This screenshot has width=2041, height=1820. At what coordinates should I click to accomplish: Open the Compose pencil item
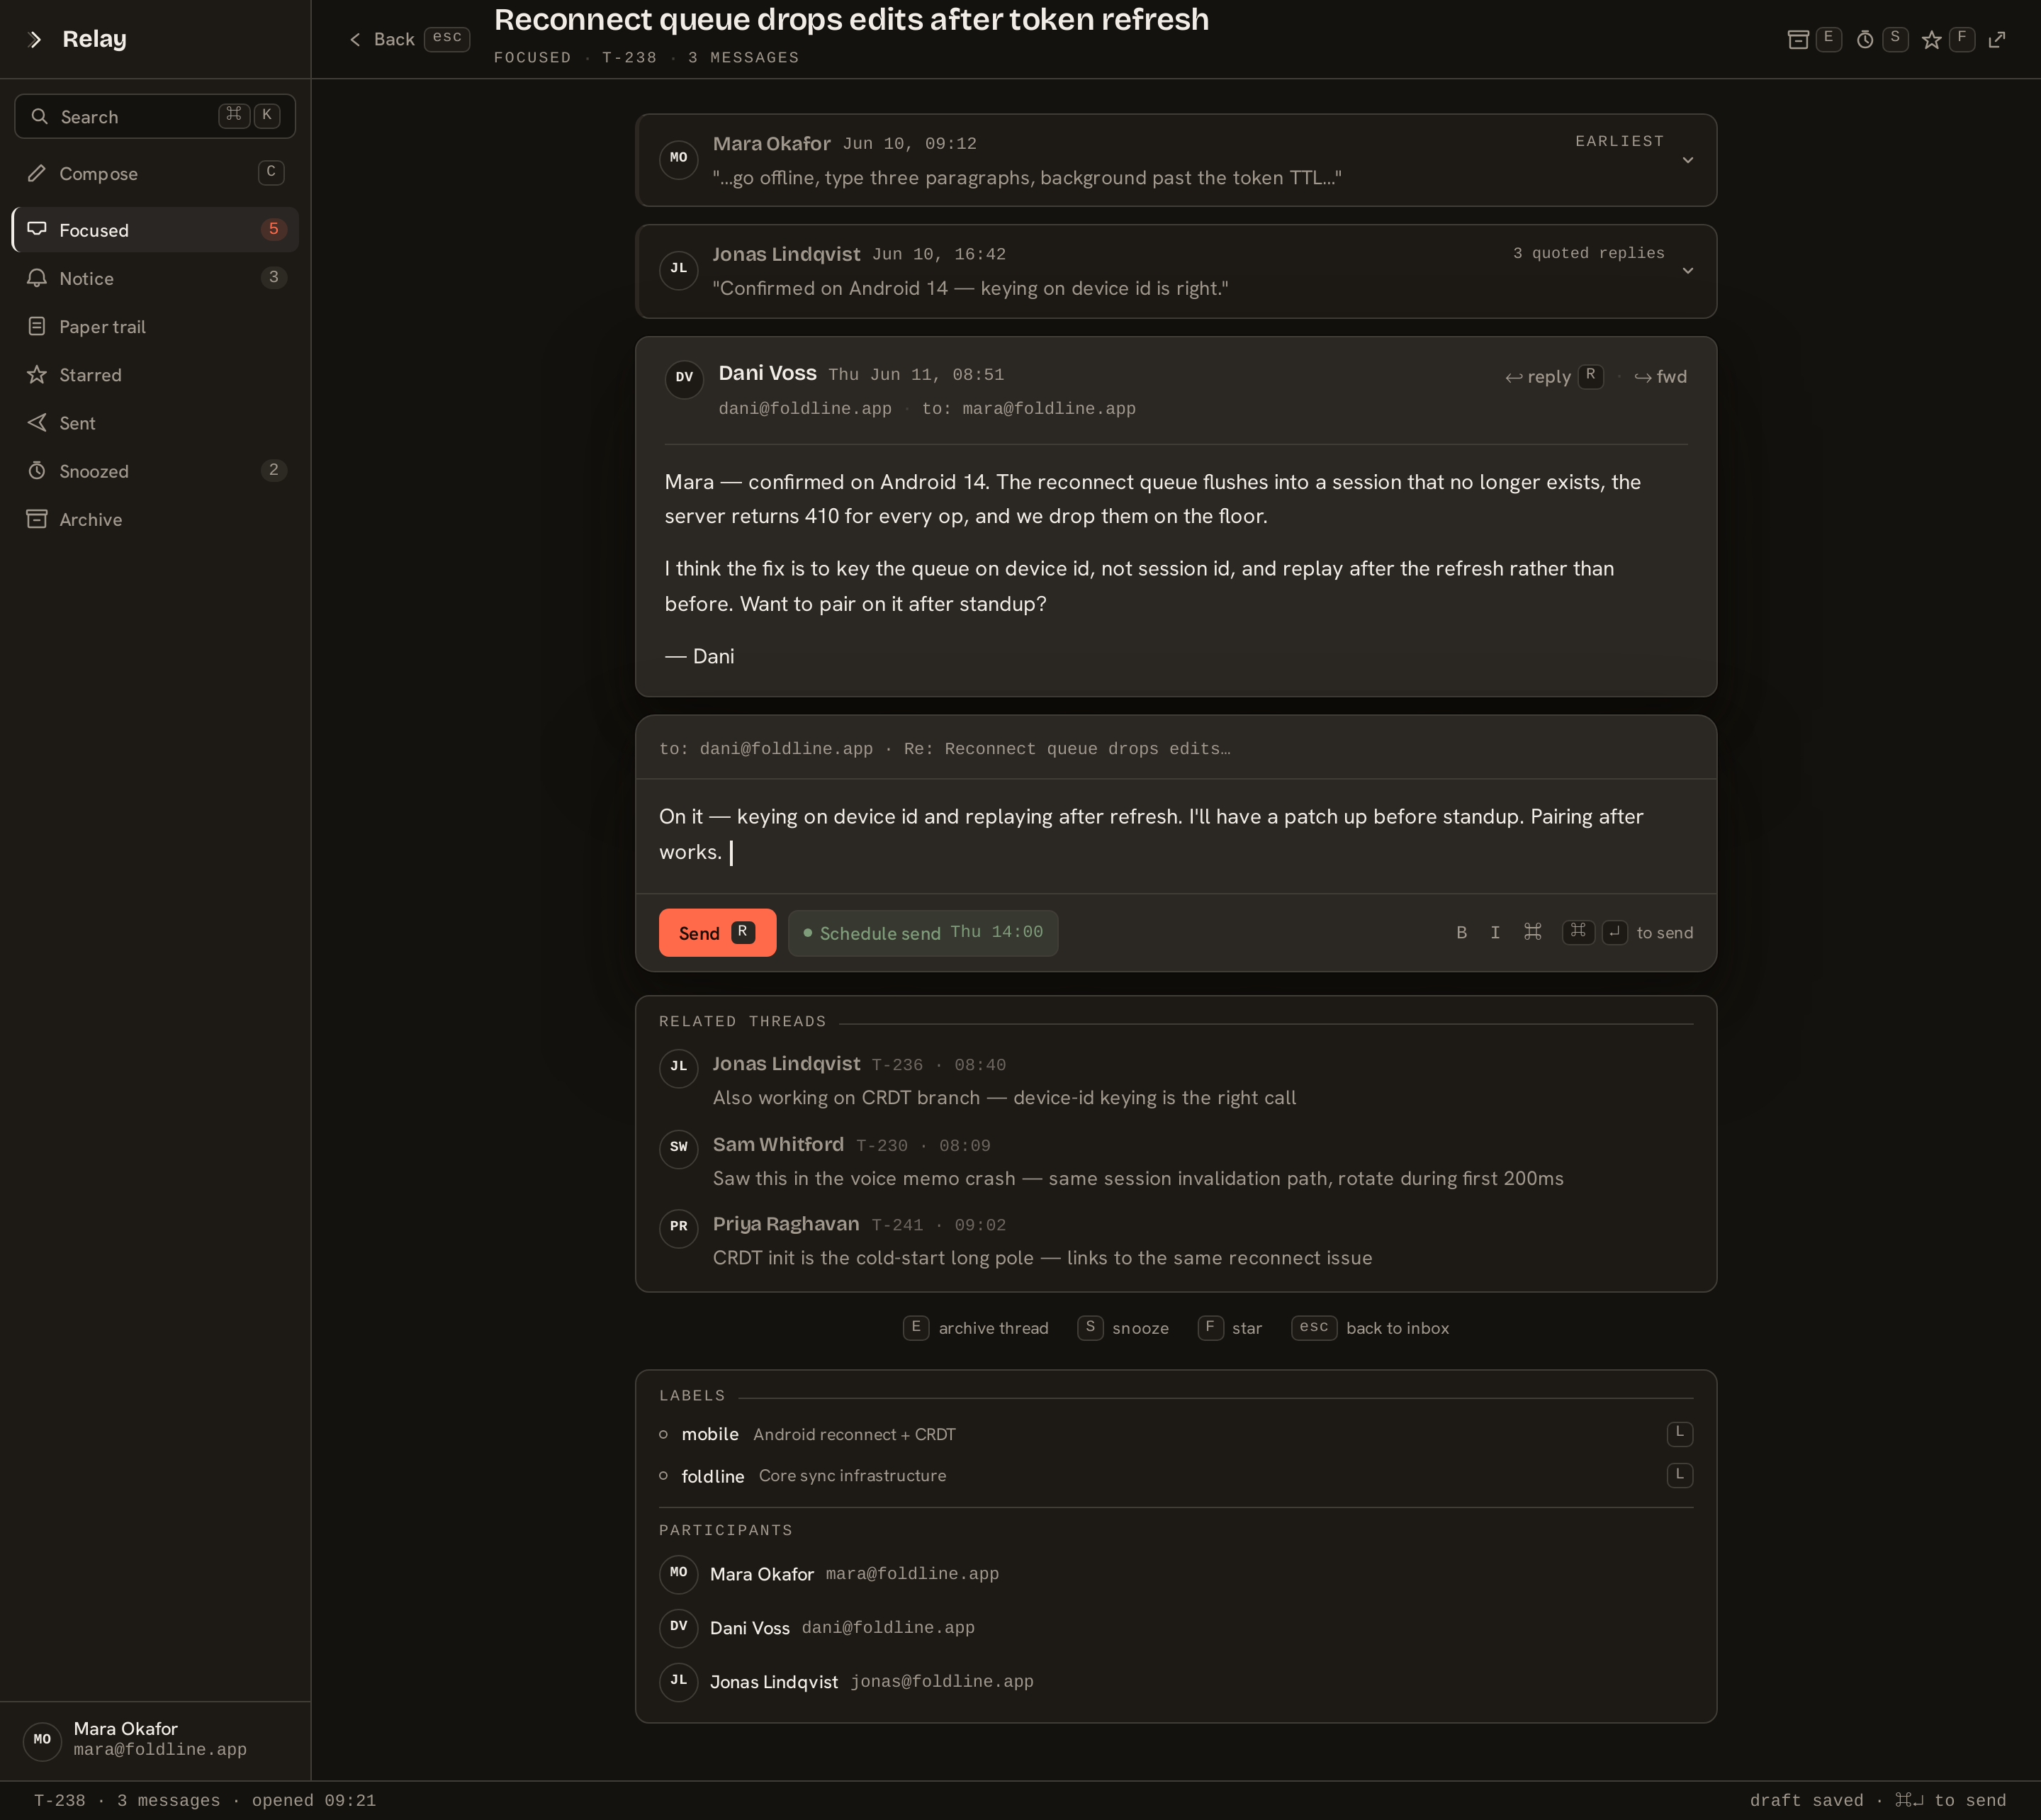(155, 173)
